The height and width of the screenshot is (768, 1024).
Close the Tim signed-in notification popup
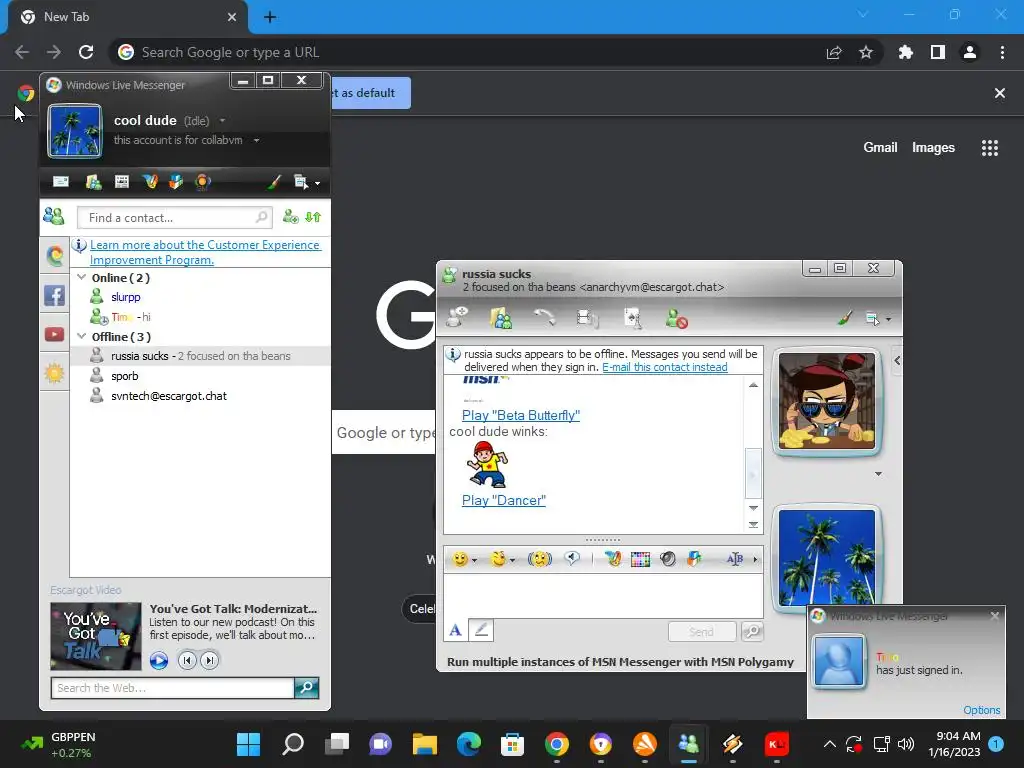tap(995, 615)
